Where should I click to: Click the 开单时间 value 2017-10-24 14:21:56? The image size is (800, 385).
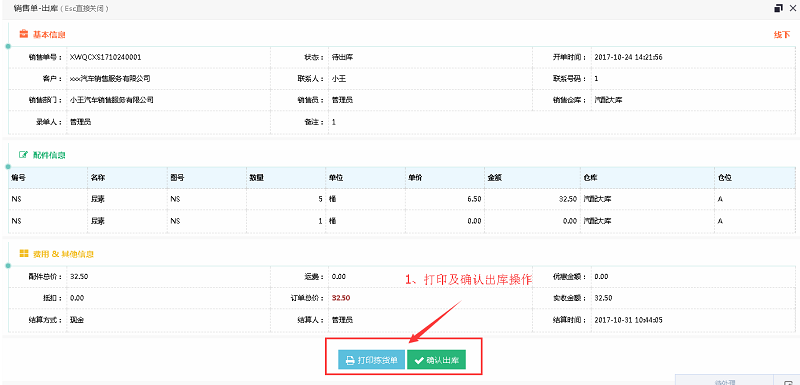pos(629,57)
